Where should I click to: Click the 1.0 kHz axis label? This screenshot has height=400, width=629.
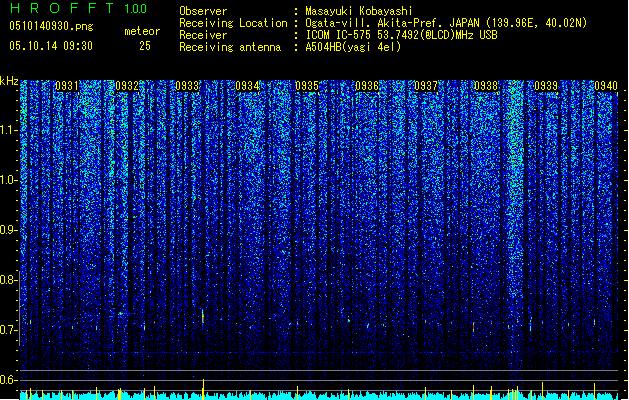coord(9,180)
